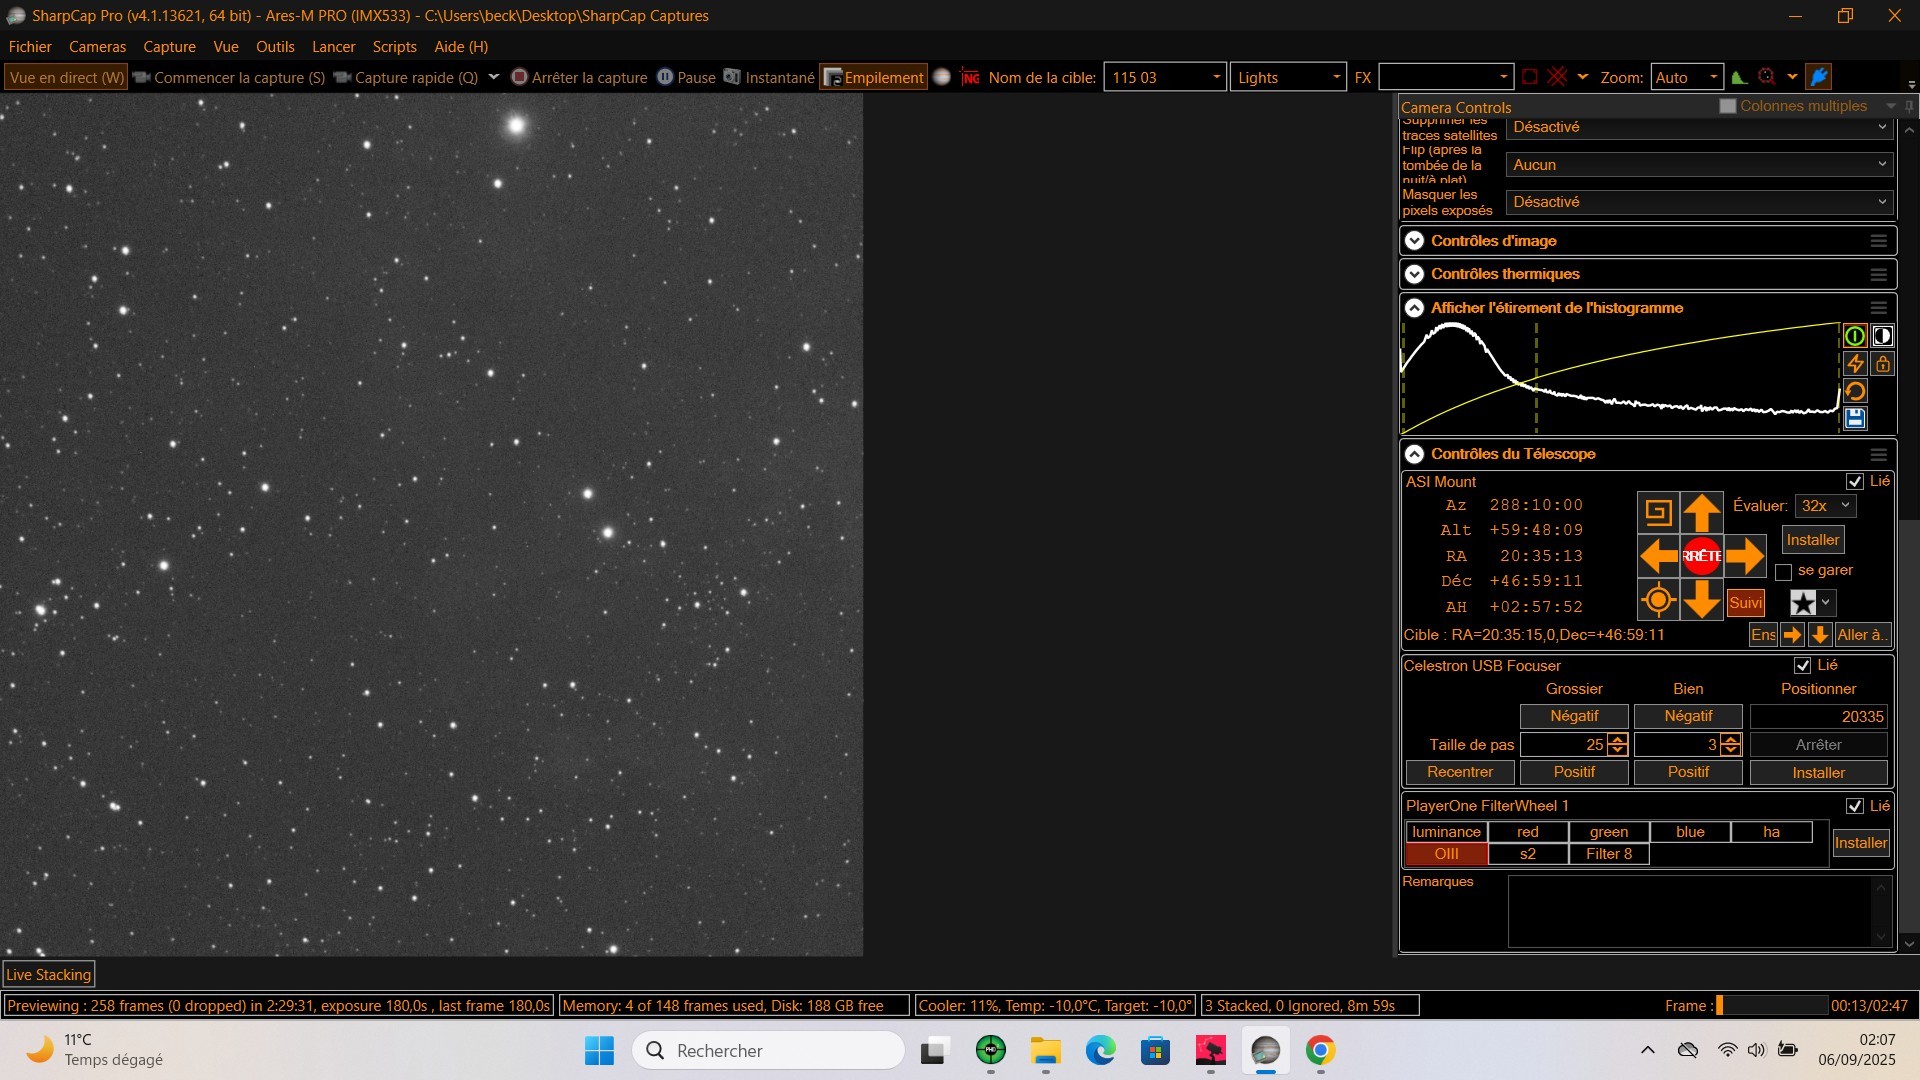Open the Lights frame type dropdown

click(x=1288, y=78)
